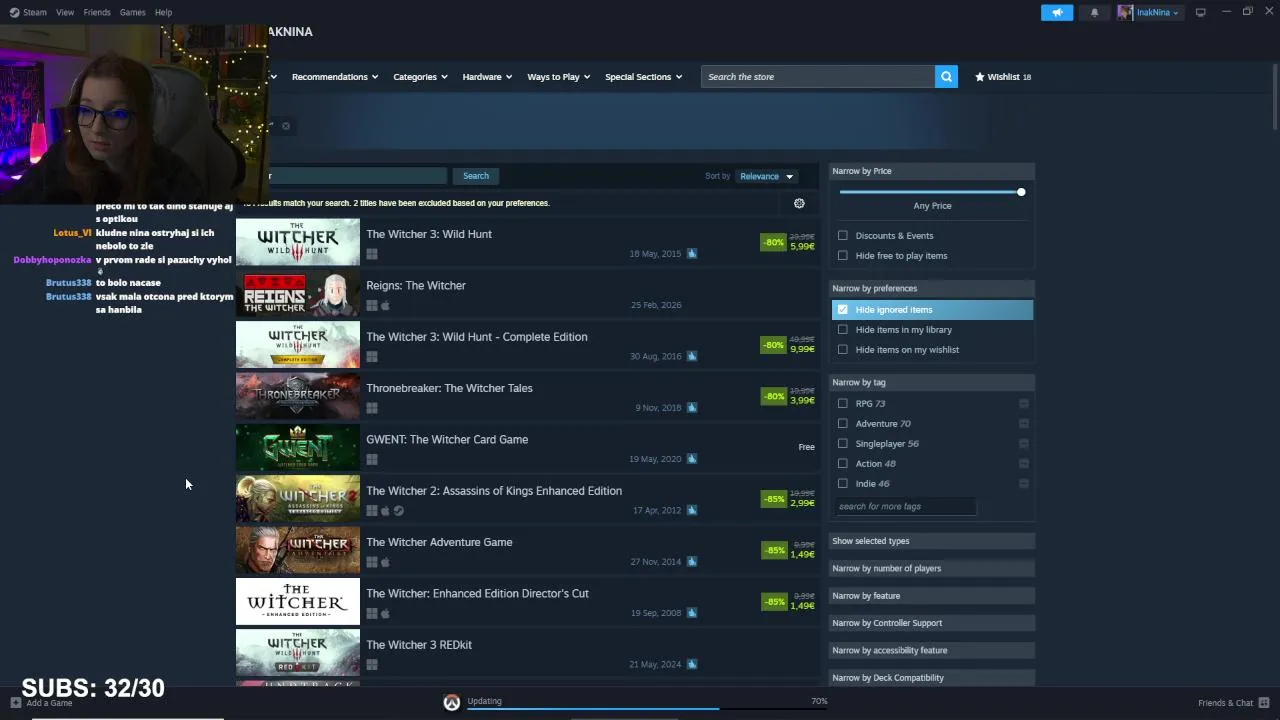Check Hide free to play items

[842, 255]
